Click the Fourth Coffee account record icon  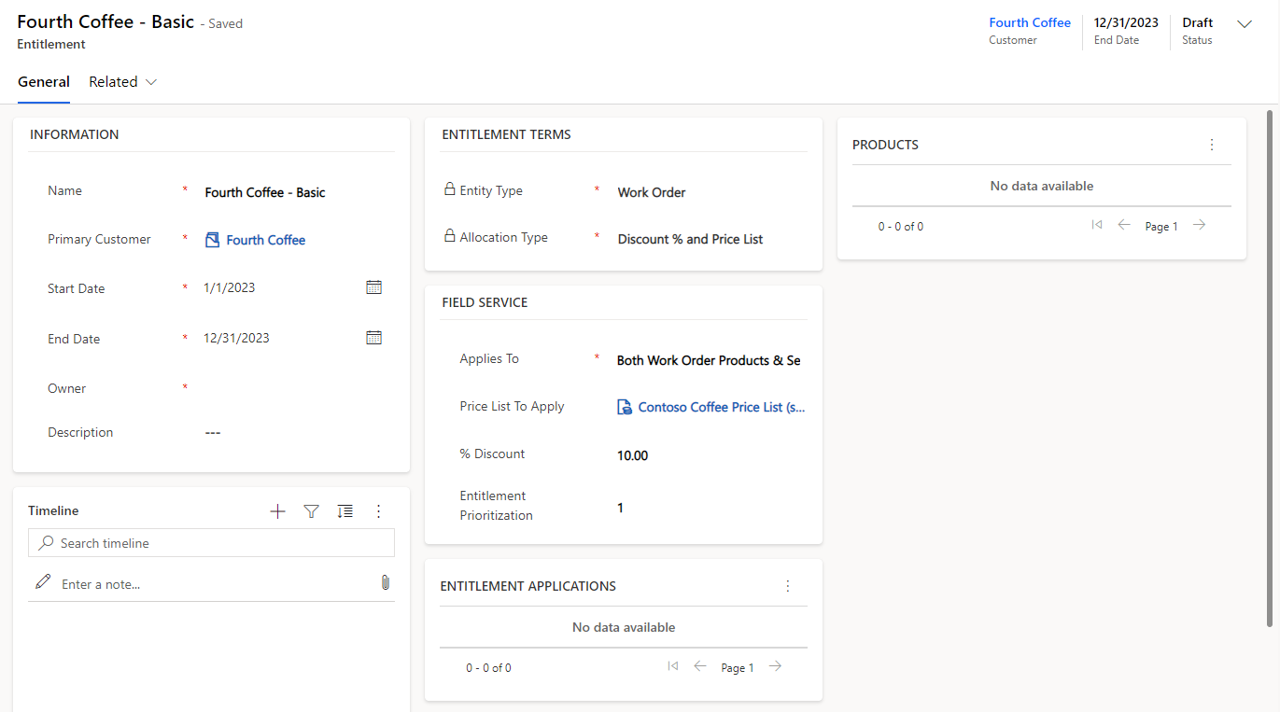pos(212,240)
